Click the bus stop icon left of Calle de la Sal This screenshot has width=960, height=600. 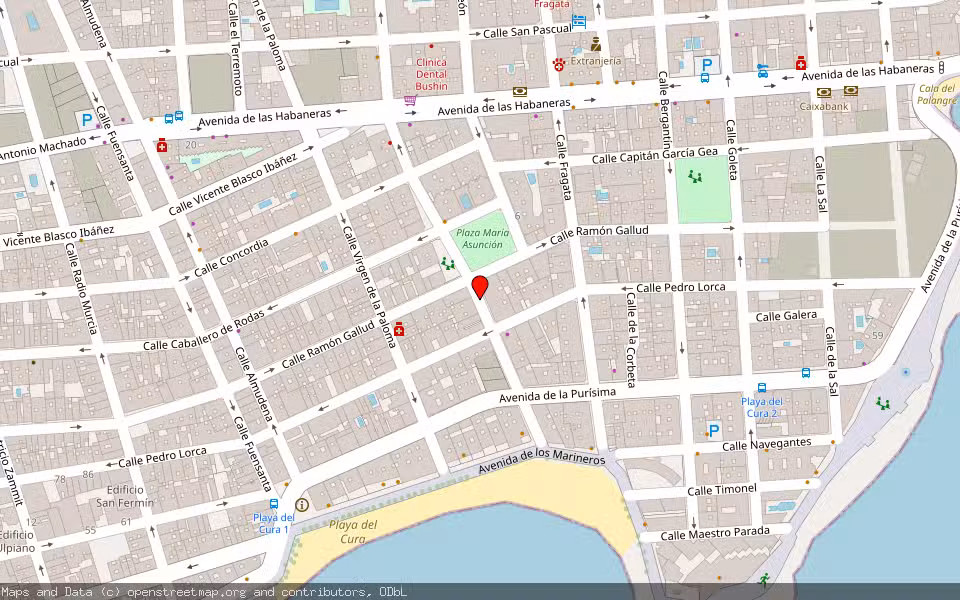(806, 373)
